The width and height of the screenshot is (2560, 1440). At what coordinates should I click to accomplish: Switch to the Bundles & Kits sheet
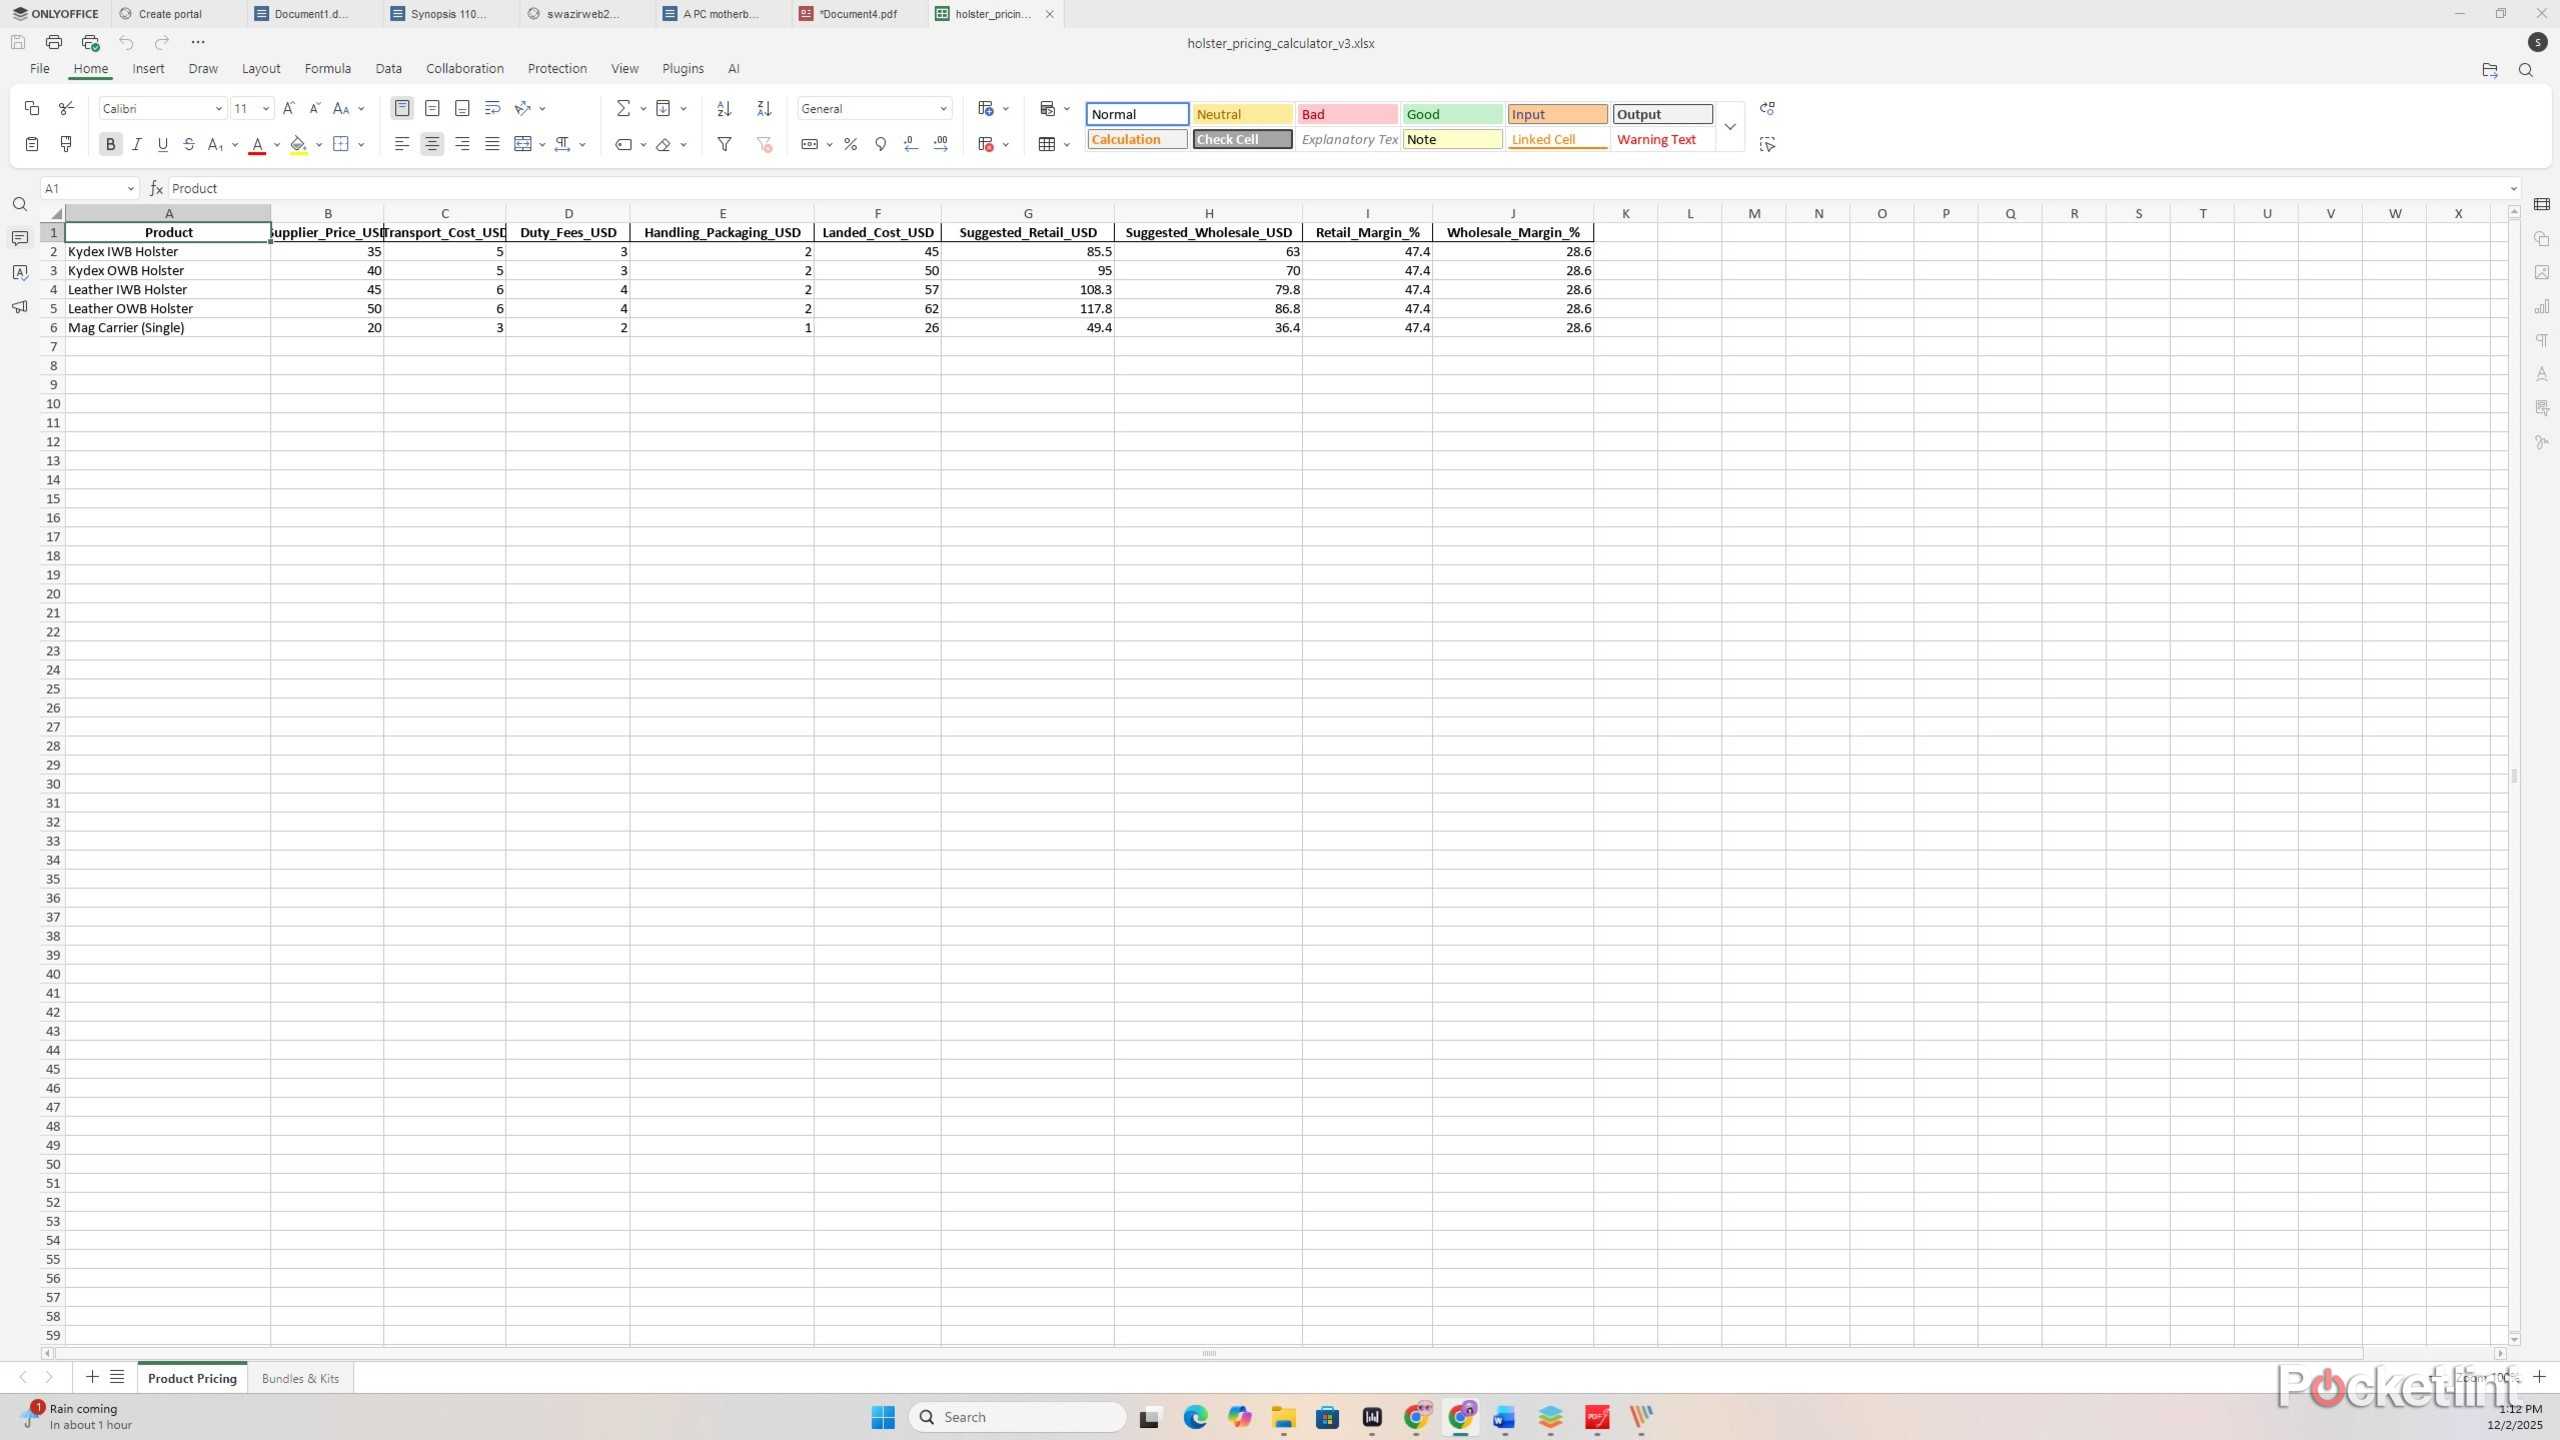click(x=300, y=1378)
